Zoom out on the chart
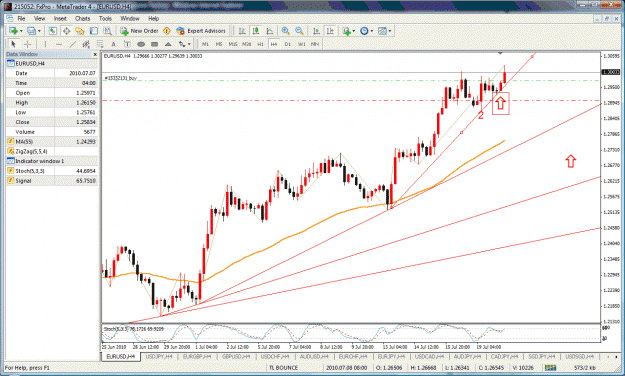The image size is (625, 376). [x=299, y=31]
